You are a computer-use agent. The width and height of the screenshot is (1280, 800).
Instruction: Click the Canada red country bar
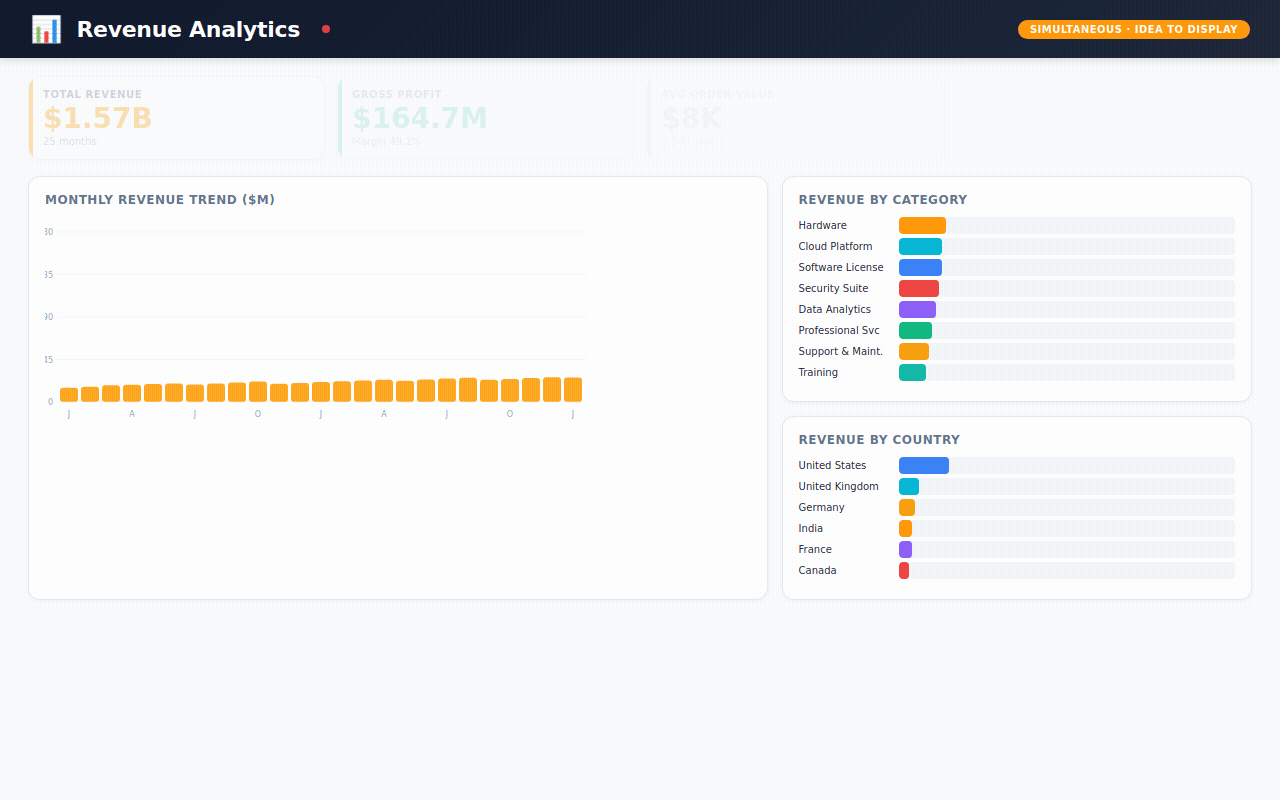[904, 571]
